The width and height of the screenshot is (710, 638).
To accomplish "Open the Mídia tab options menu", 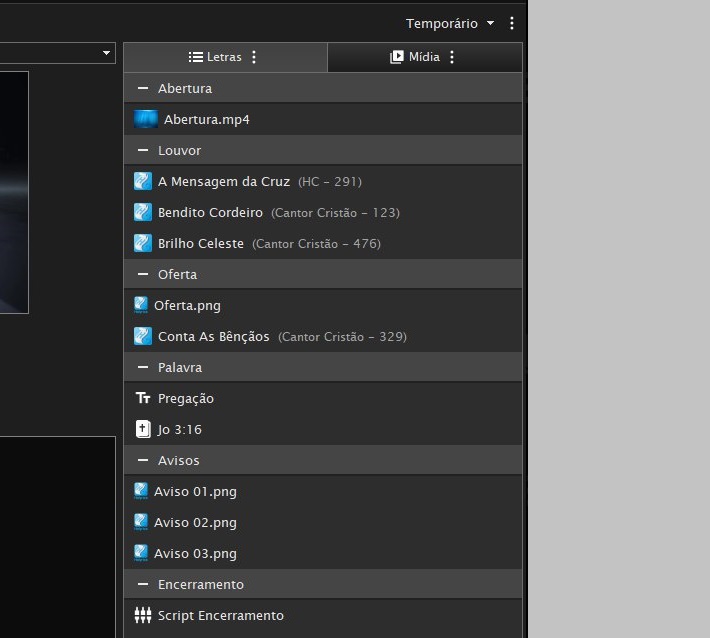I will coord(452,57).
